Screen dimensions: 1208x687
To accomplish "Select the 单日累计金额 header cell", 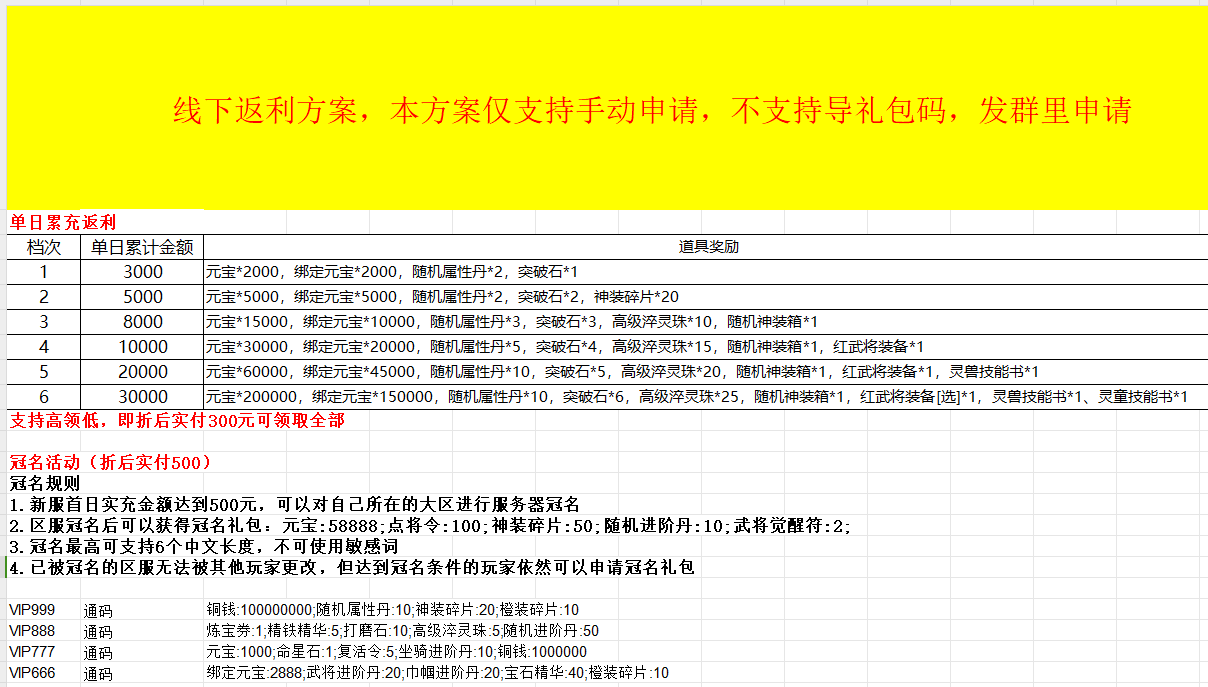I will click(x=142, y=247).
